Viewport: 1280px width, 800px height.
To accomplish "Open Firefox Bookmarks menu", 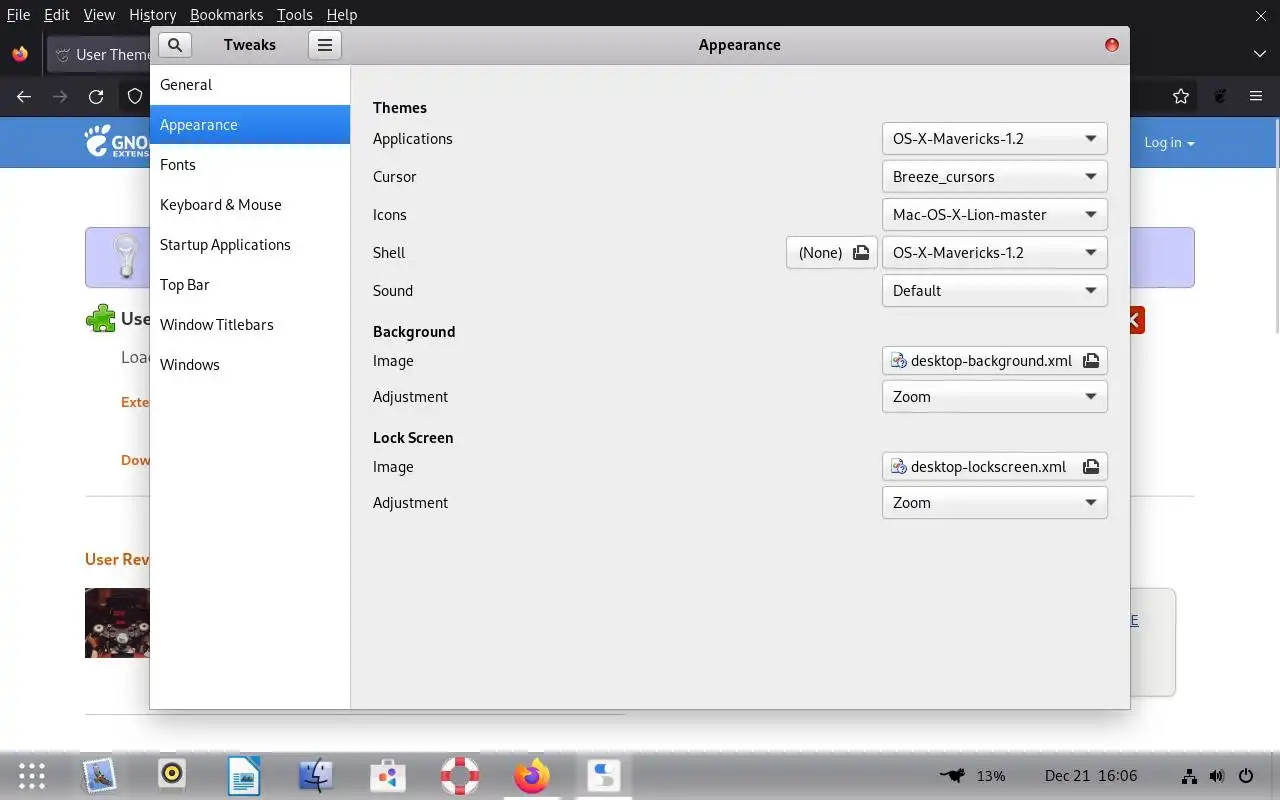I will click(x=226, y=15).
